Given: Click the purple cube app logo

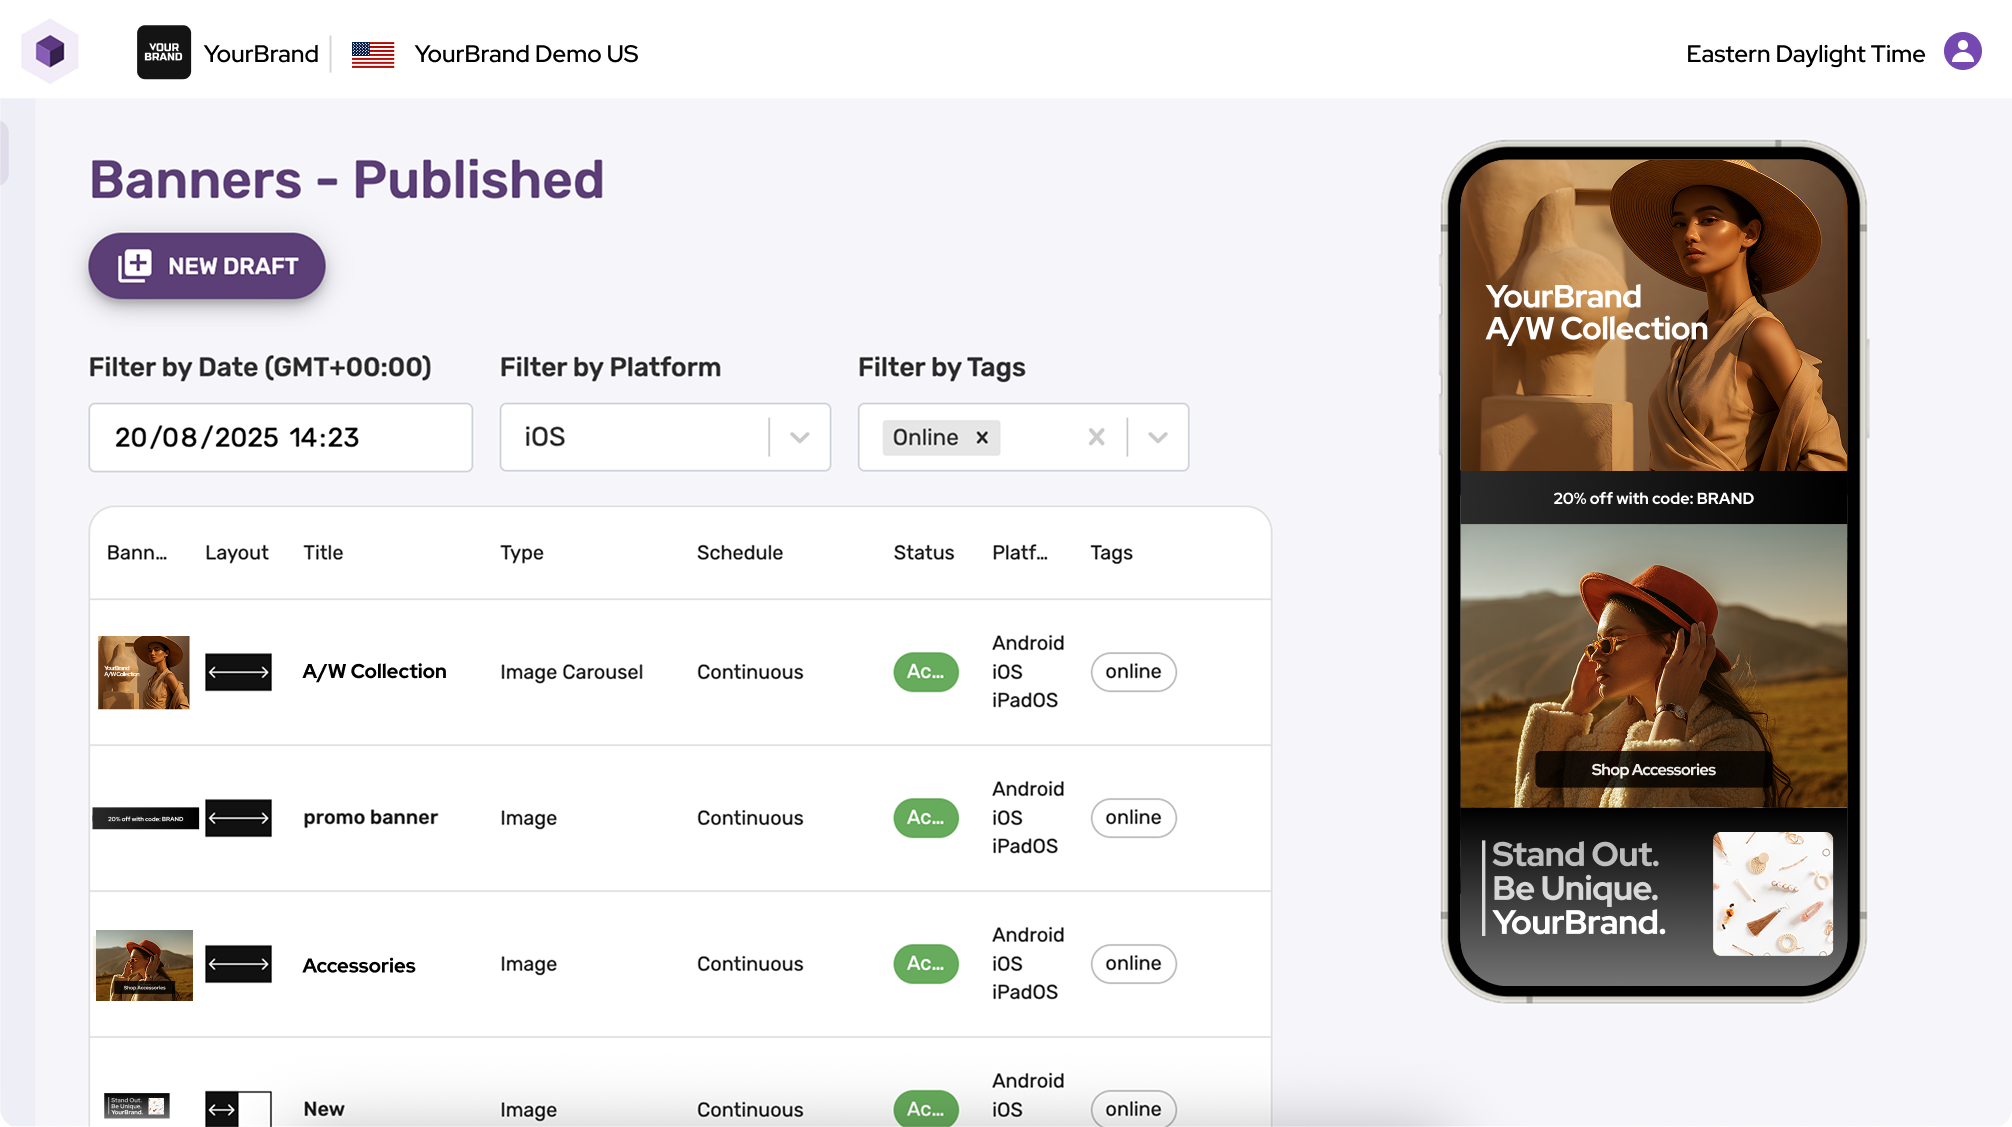Looking at the screenshot, I should pos(50,51).
